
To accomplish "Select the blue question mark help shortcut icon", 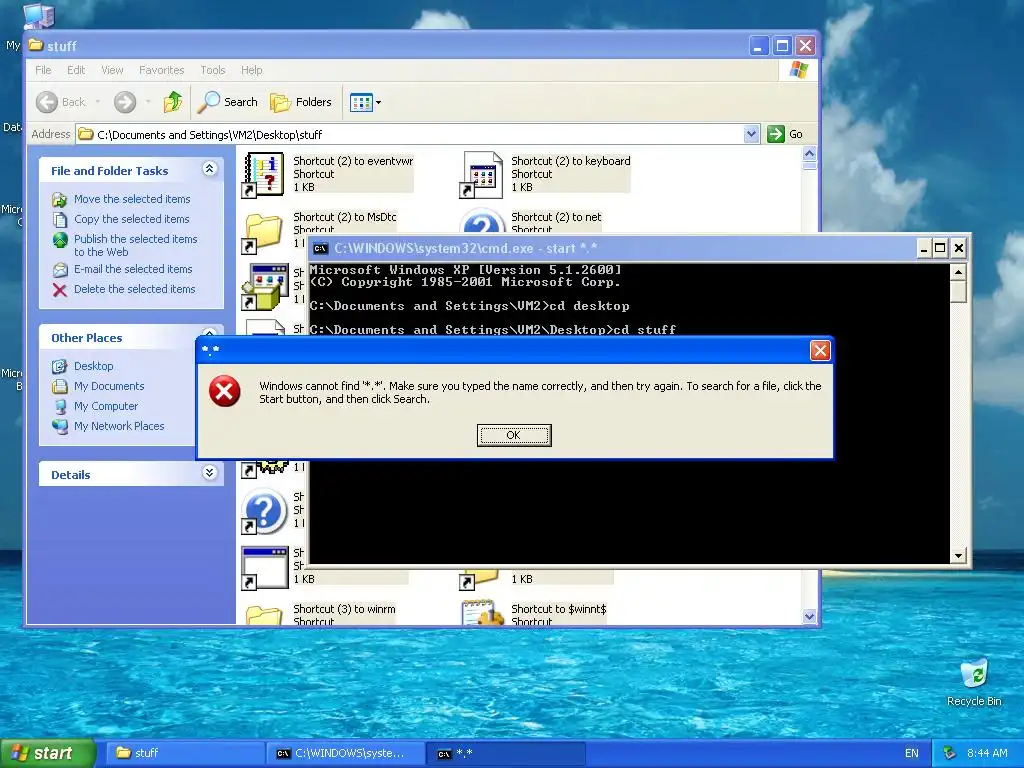I will pos(263,511).
